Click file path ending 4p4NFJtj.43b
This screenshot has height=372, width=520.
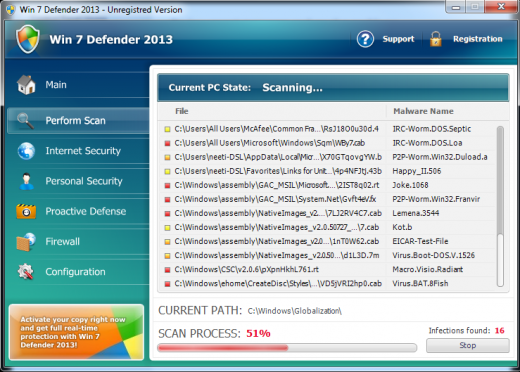[278, 171]
